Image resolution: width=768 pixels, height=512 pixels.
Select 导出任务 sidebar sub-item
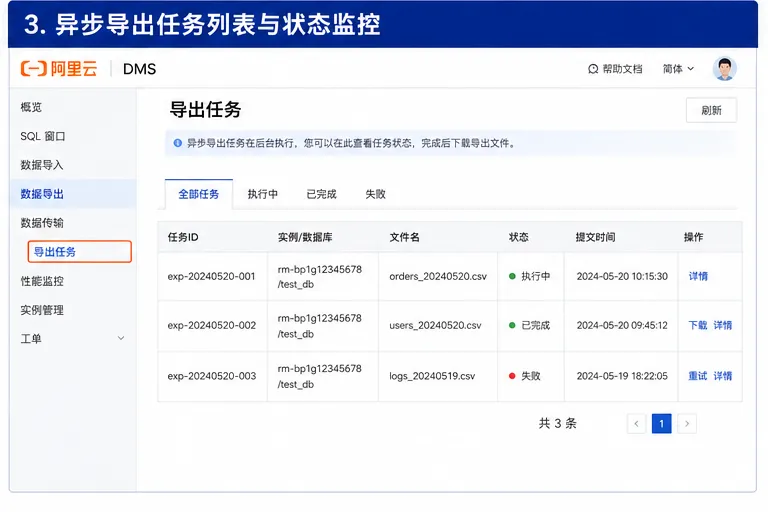click(80, 252)
